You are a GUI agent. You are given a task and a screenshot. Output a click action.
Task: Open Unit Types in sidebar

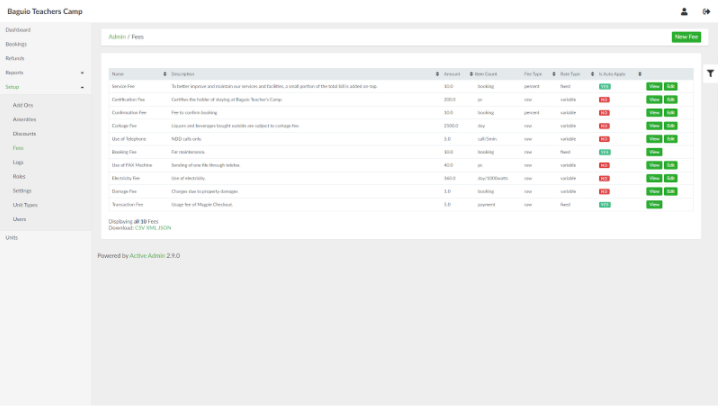pos(25,204)
